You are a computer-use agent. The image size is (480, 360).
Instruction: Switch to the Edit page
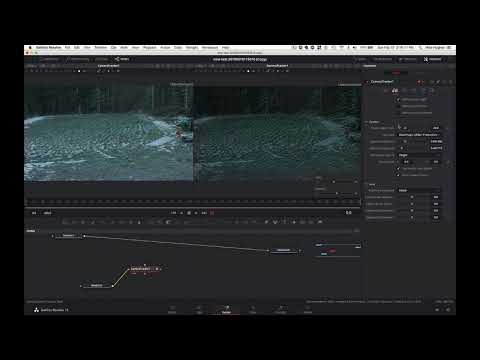(199, 310)
